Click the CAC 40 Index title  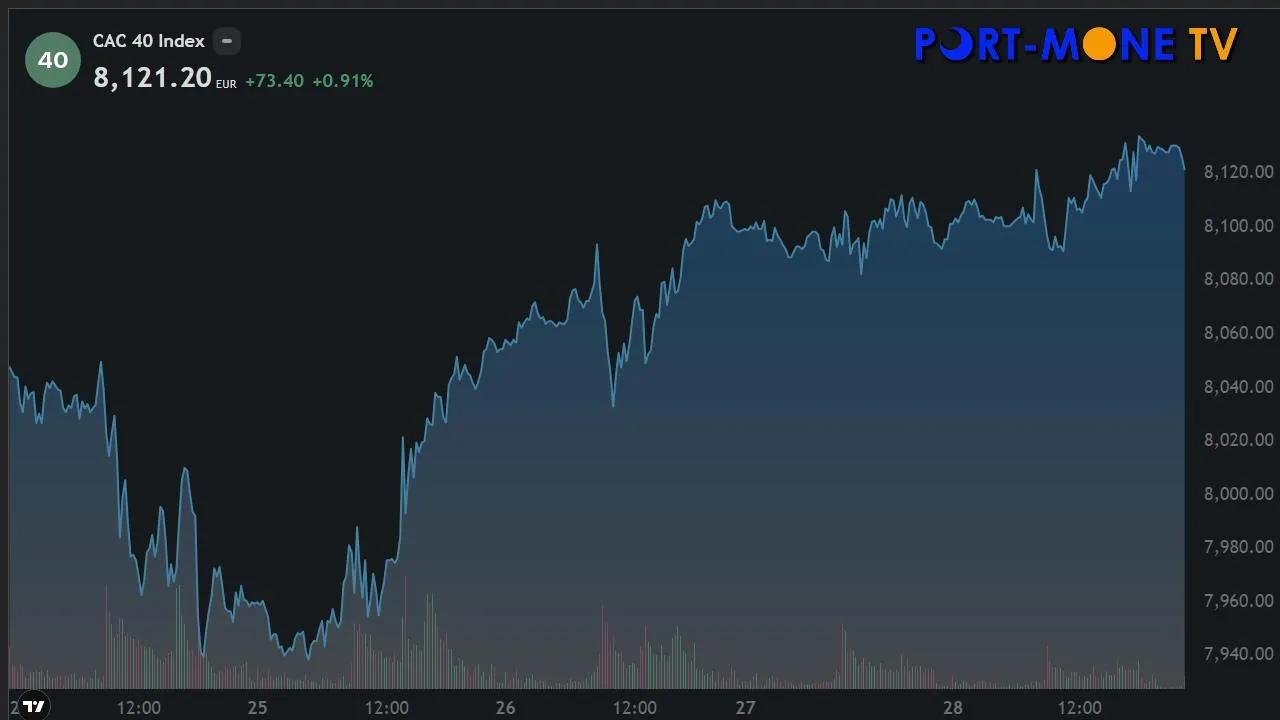[149, 41]
